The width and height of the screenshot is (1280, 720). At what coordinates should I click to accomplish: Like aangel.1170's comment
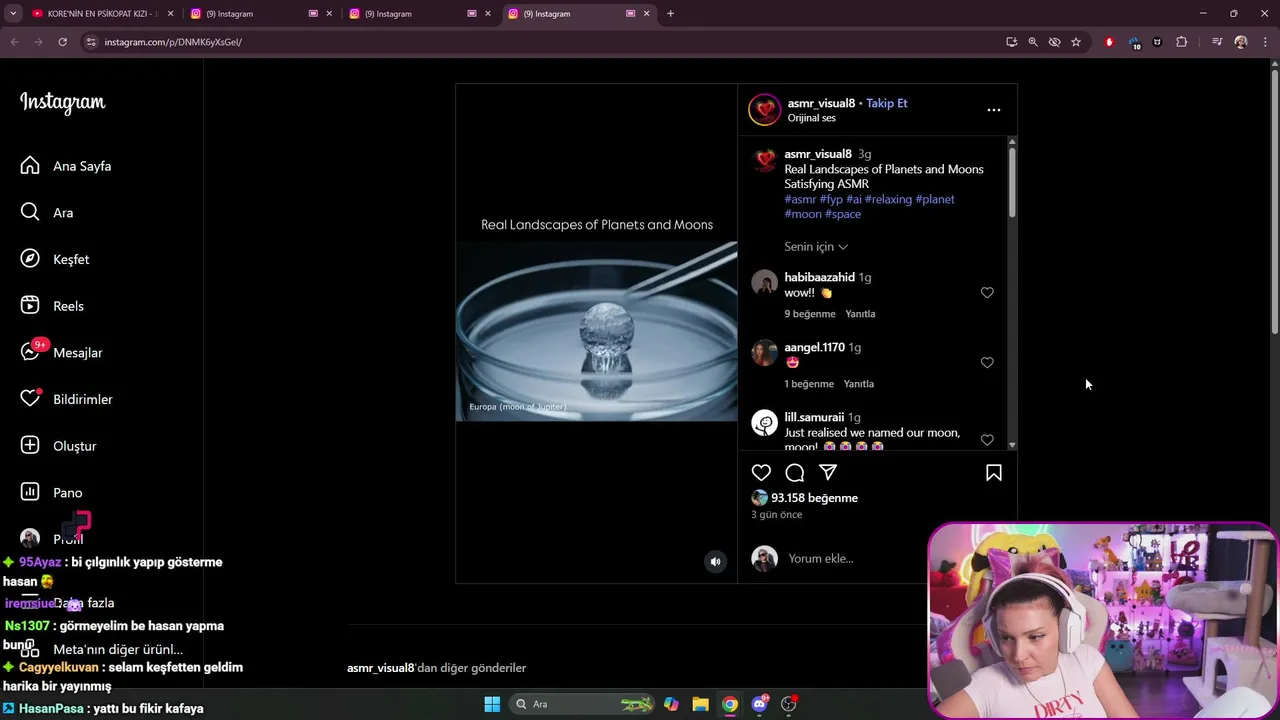click(x=987, y=363)
